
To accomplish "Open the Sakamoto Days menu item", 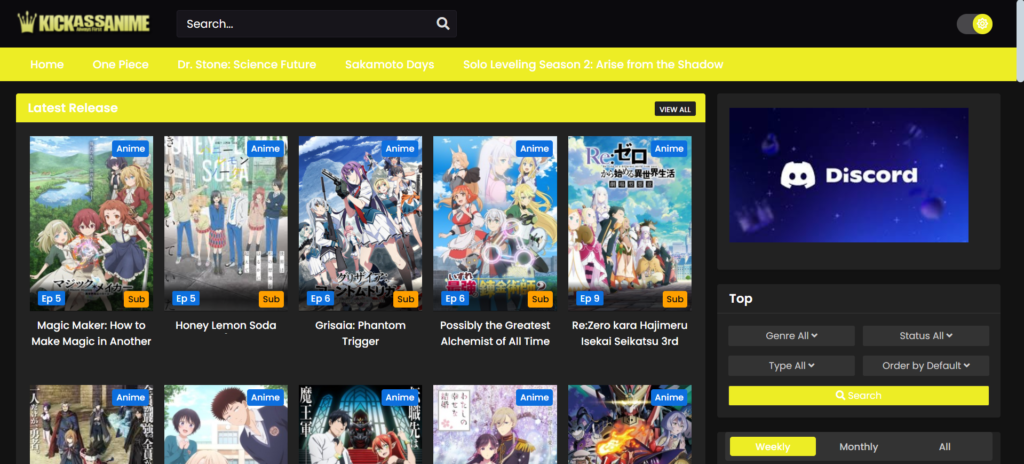I will point(390,65).
